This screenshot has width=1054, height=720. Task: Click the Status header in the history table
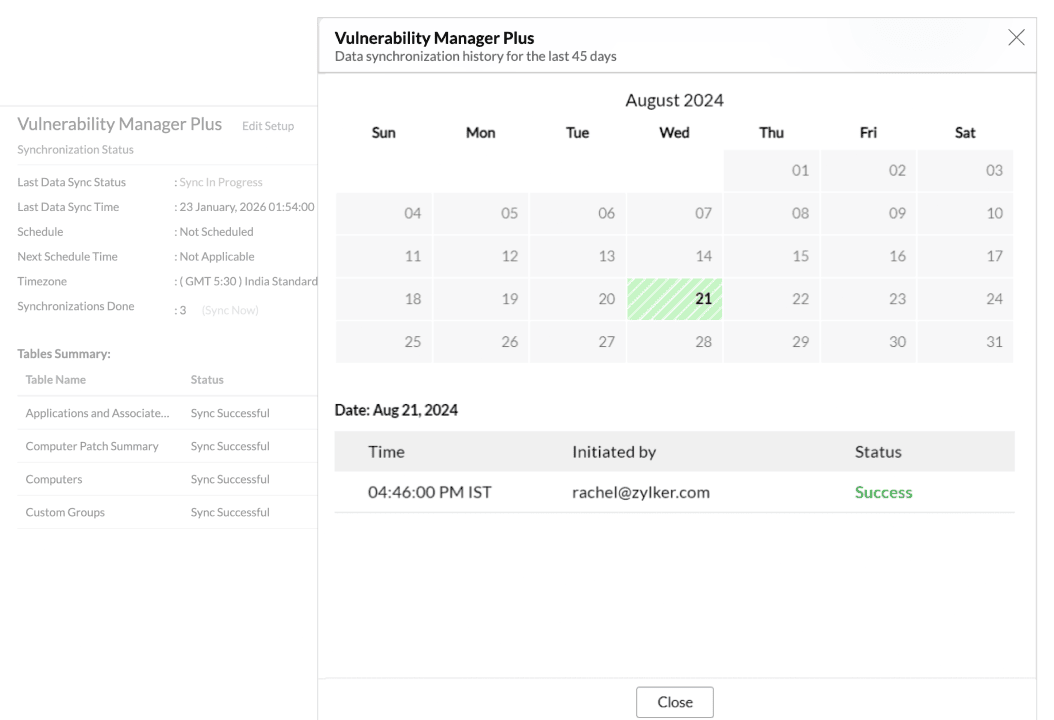(878, 452)
